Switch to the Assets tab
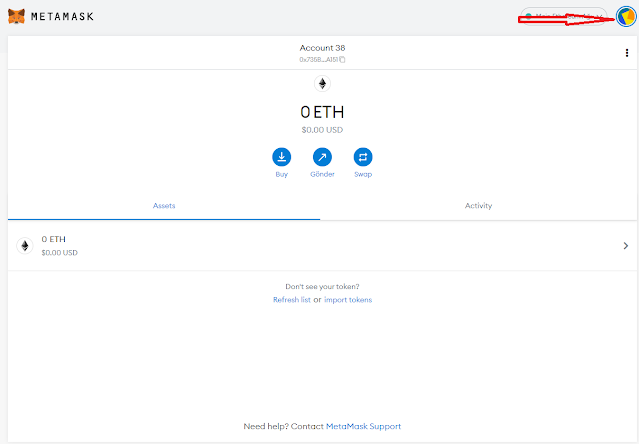Image resolution: width=639 pixels, height=444 pixels. (x=164, y=206)
